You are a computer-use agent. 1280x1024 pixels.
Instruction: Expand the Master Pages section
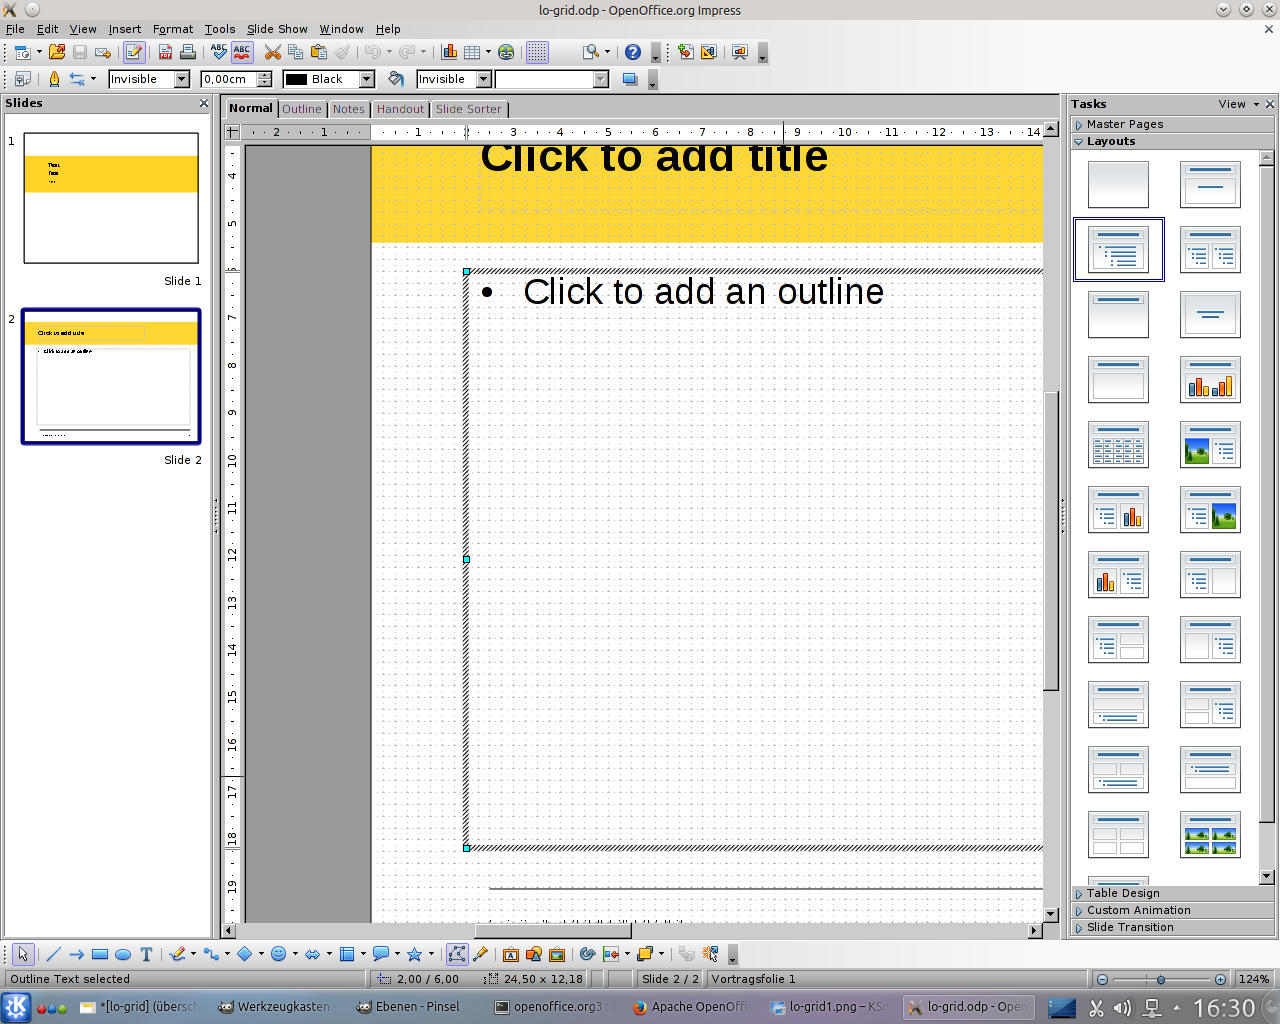click(x=1124, y=124)
